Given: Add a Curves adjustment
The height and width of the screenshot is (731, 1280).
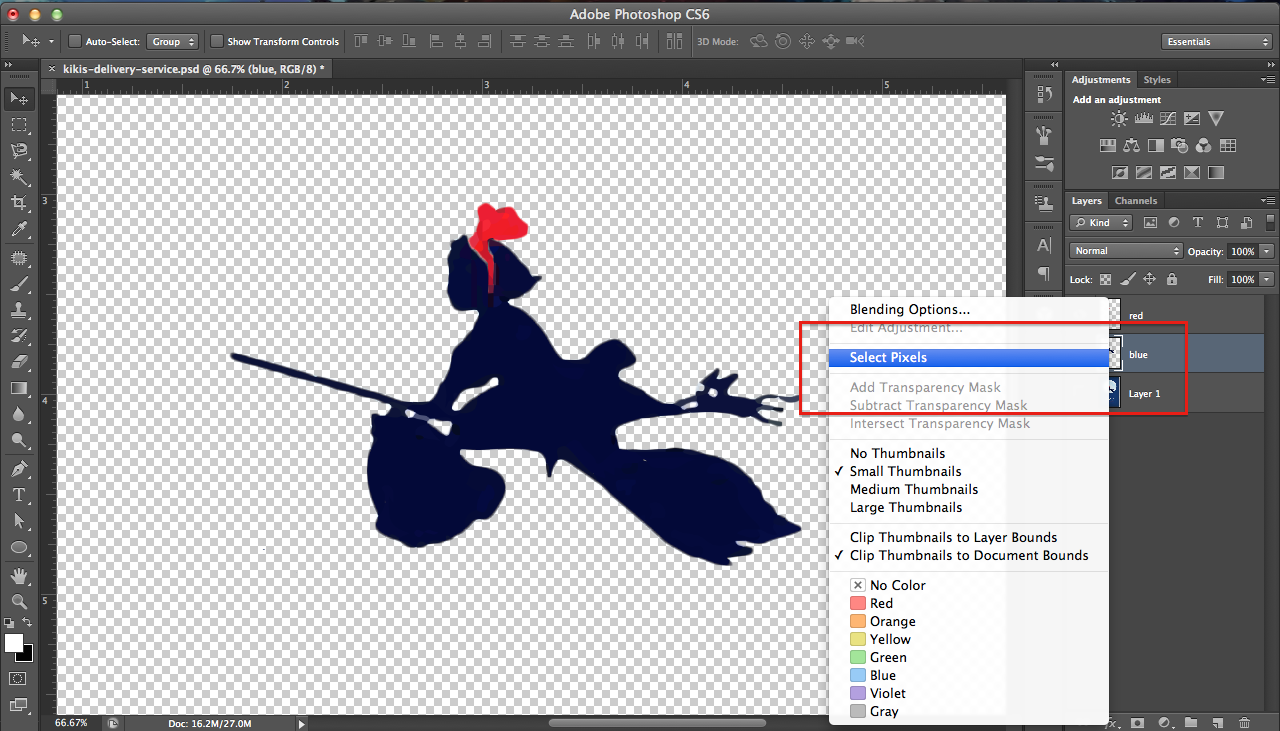Looking at the screenshot, I should (1167, 119).
